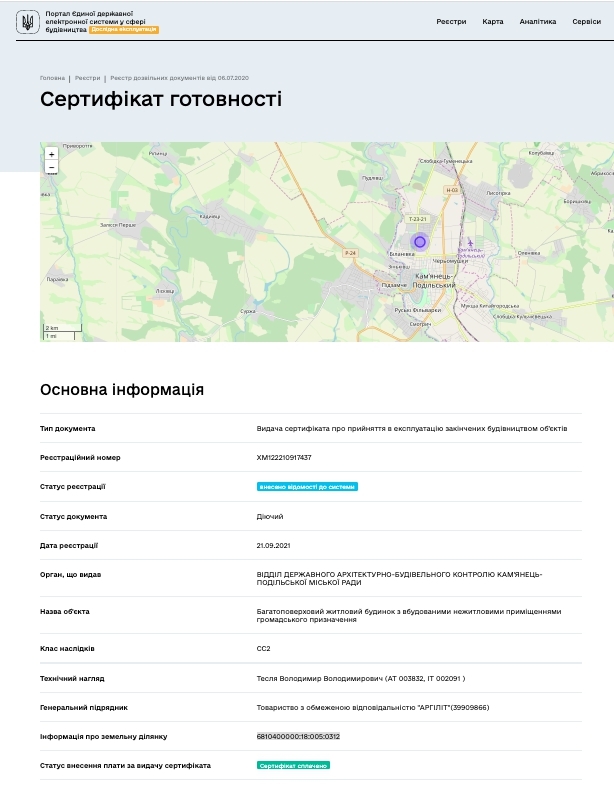The width and height of the screenshot is (614, 797).
Task: Zoom out the map with minus button
Action: [x=51, y=167]
